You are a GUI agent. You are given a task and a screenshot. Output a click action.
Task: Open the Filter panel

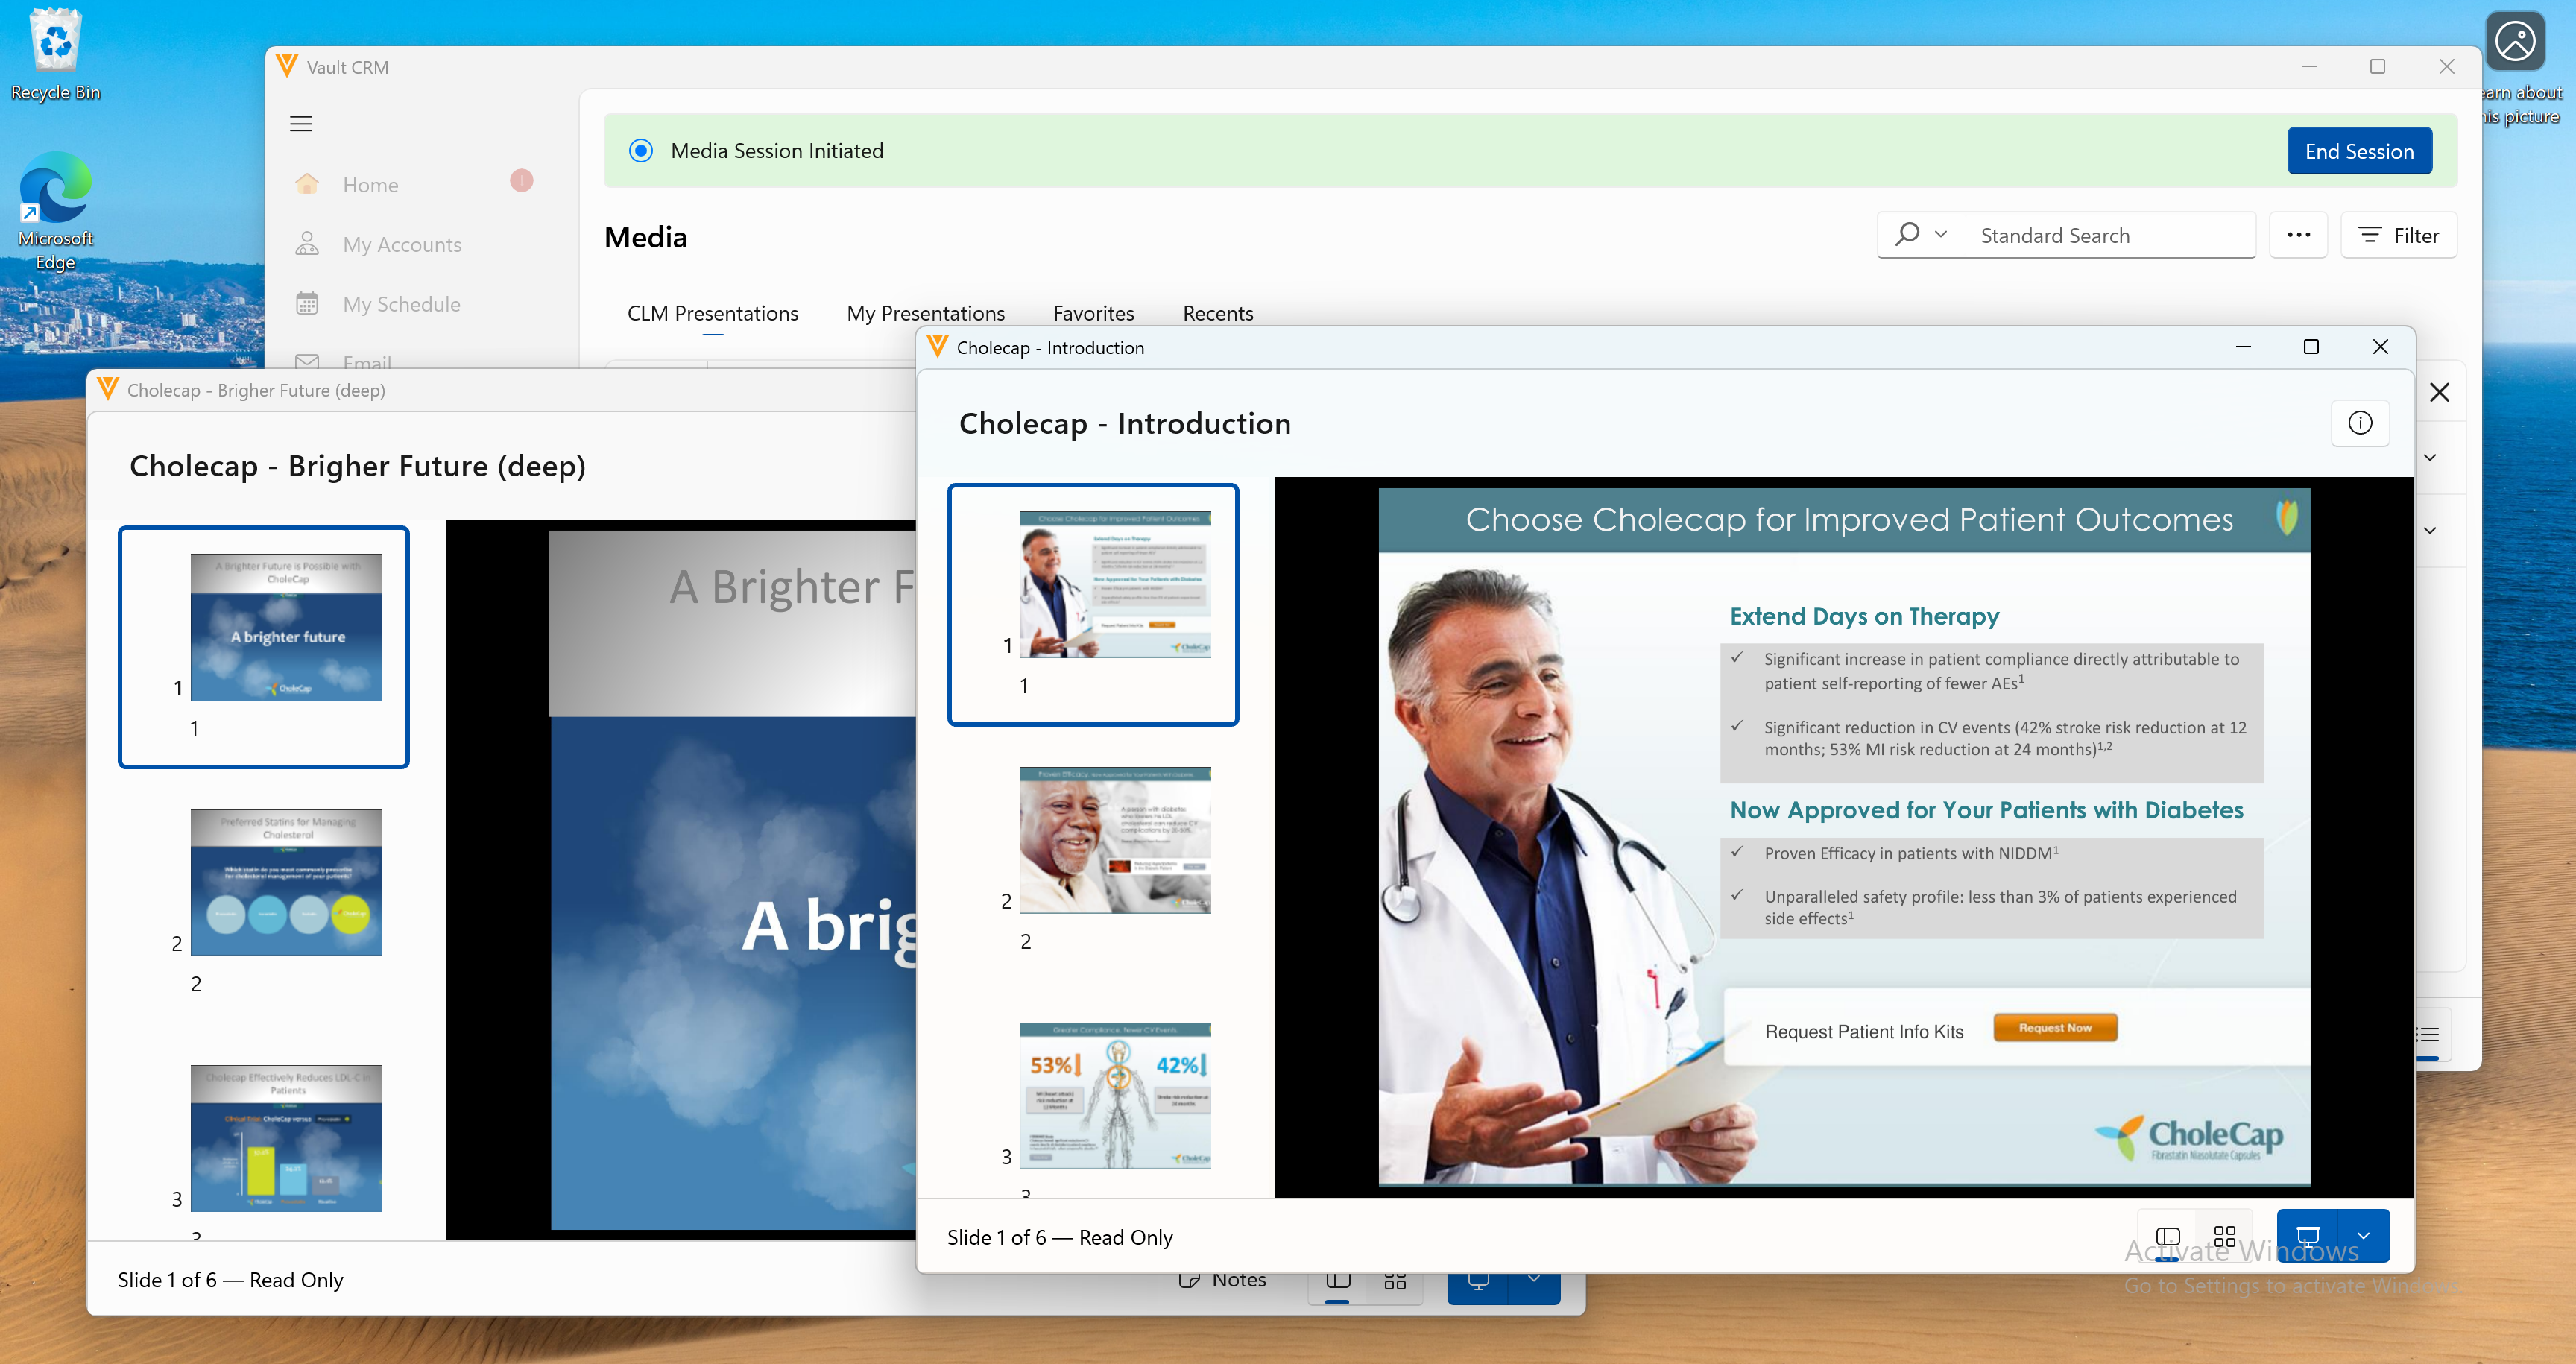[x=2398, y=235]
